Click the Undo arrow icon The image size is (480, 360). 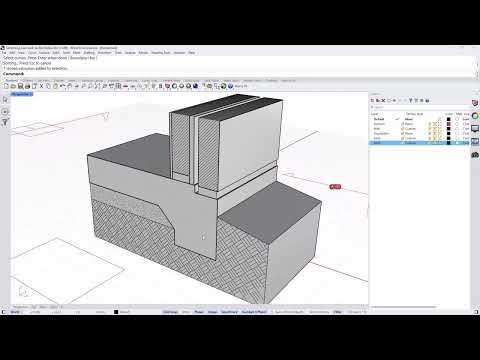coord(62,86)
